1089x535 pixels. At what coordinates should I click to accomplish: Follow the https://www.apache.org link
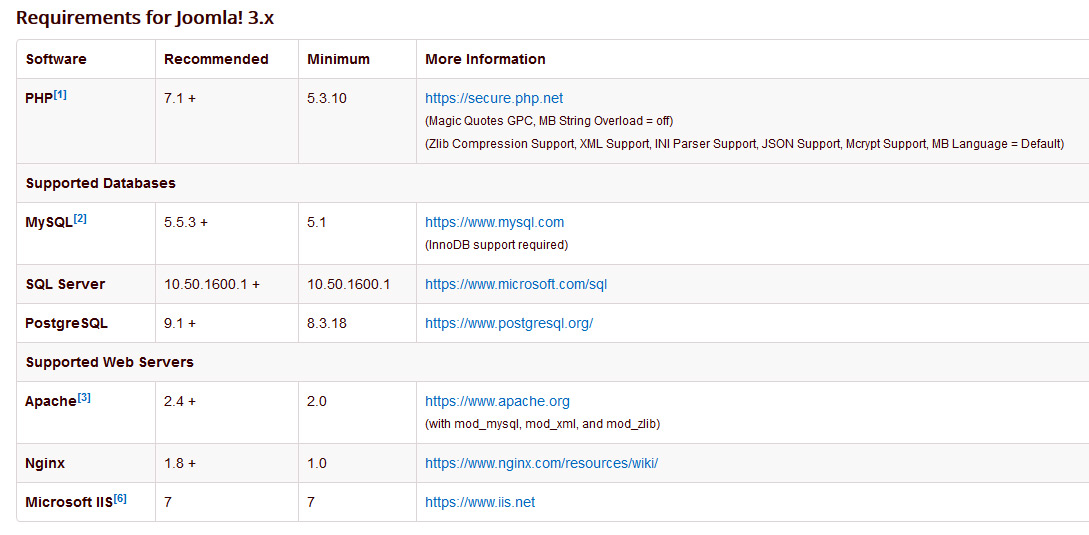[x=497, y=401]
